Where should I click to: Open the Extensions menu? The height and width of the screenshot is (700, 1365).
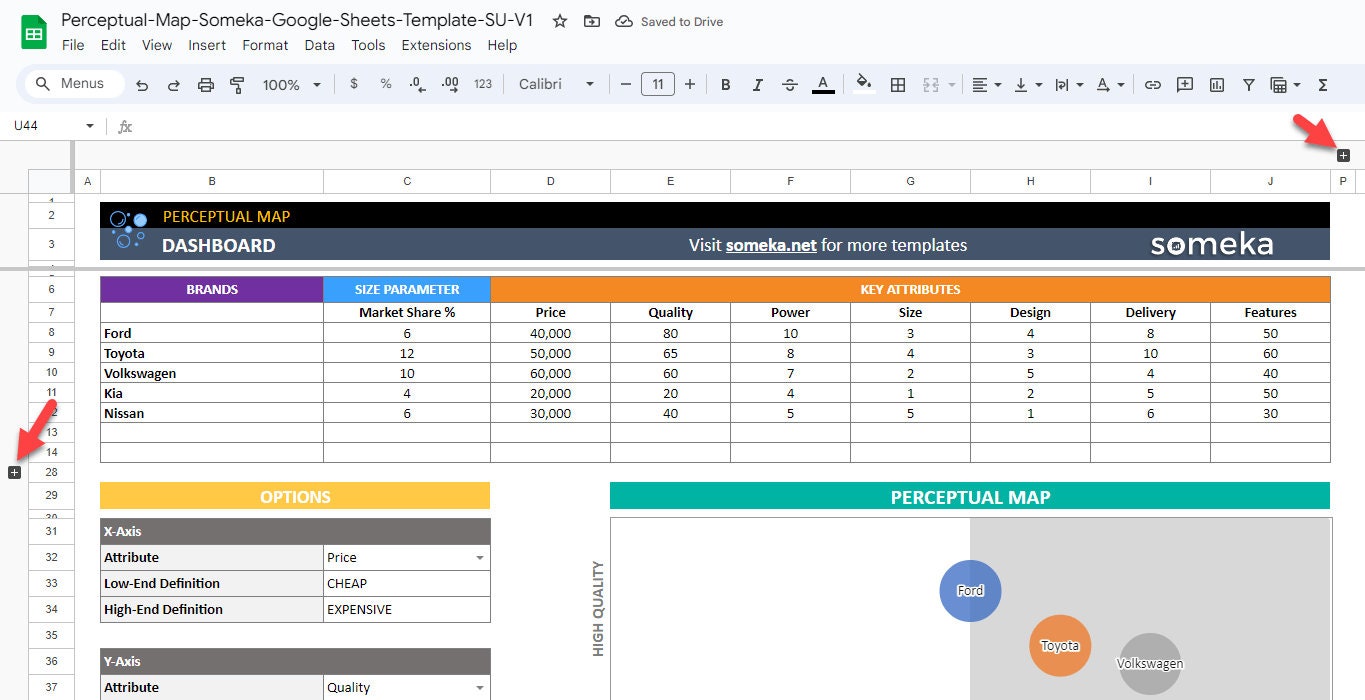[436, 45]
